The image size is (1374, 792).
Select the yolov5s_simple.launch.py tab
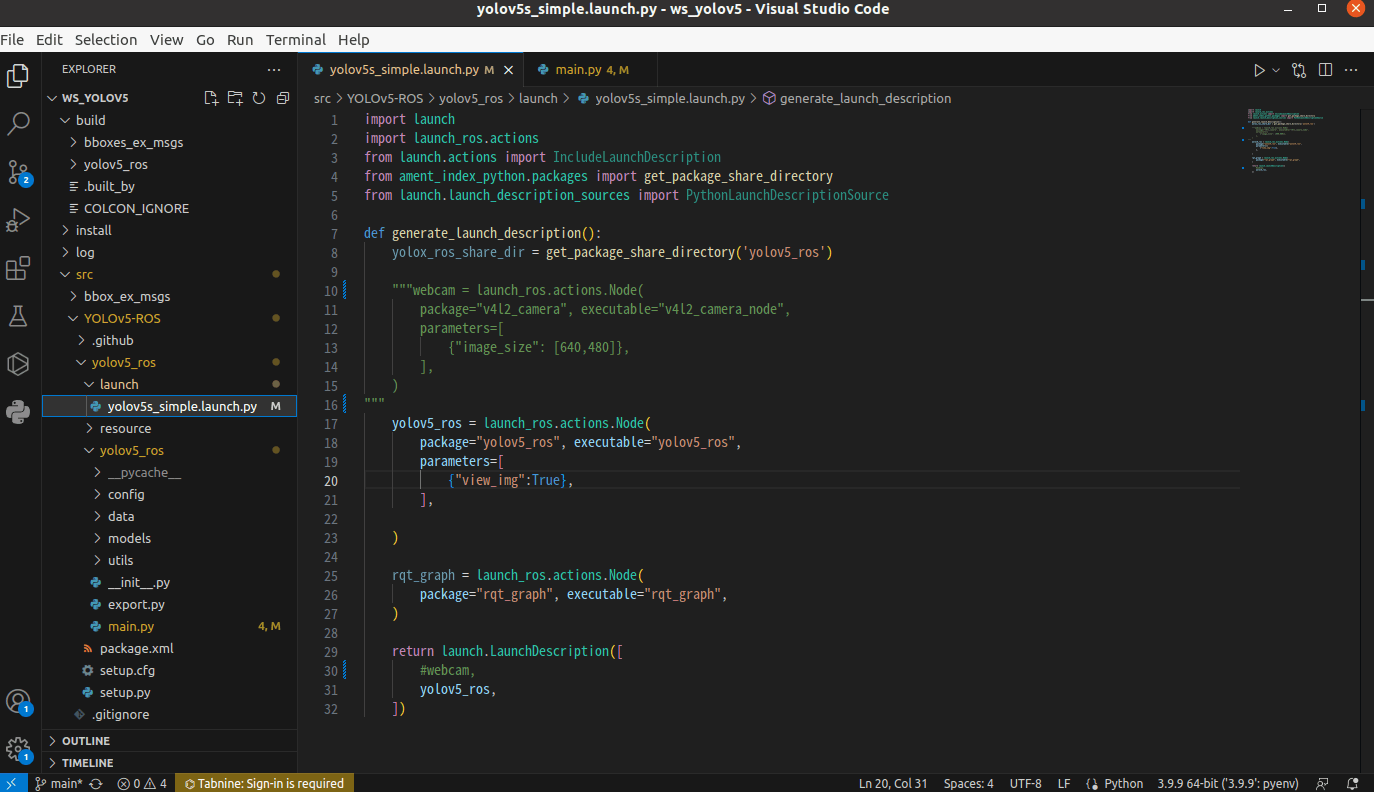coord(411,70)
